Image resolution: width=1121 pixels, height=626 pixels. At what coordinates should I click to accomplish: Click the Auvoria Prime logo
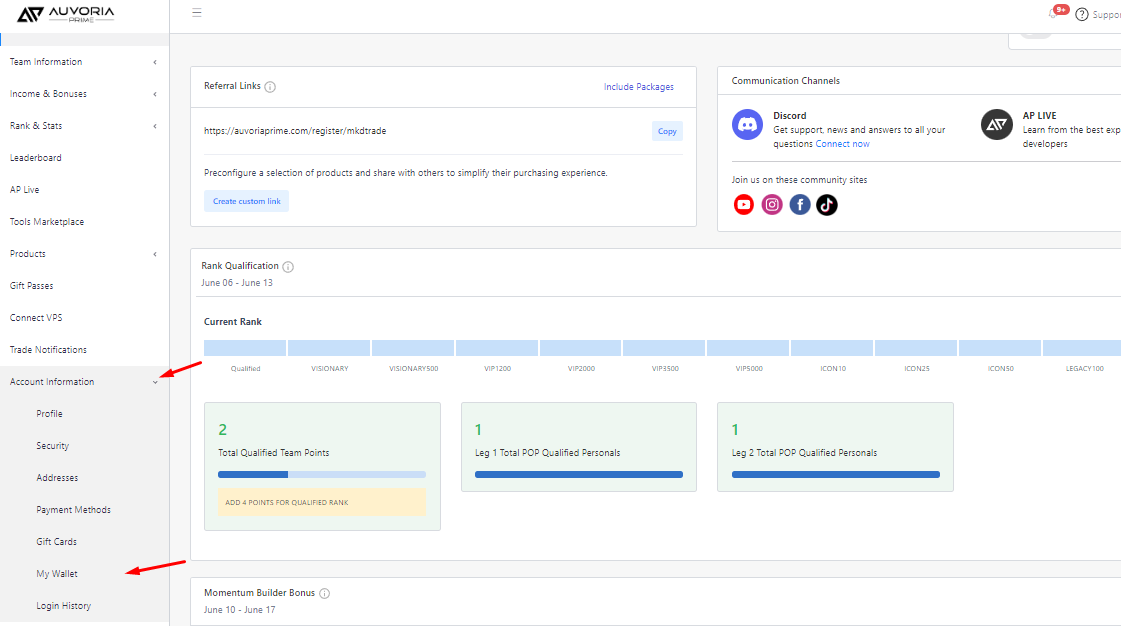click(x=66, y=14)
